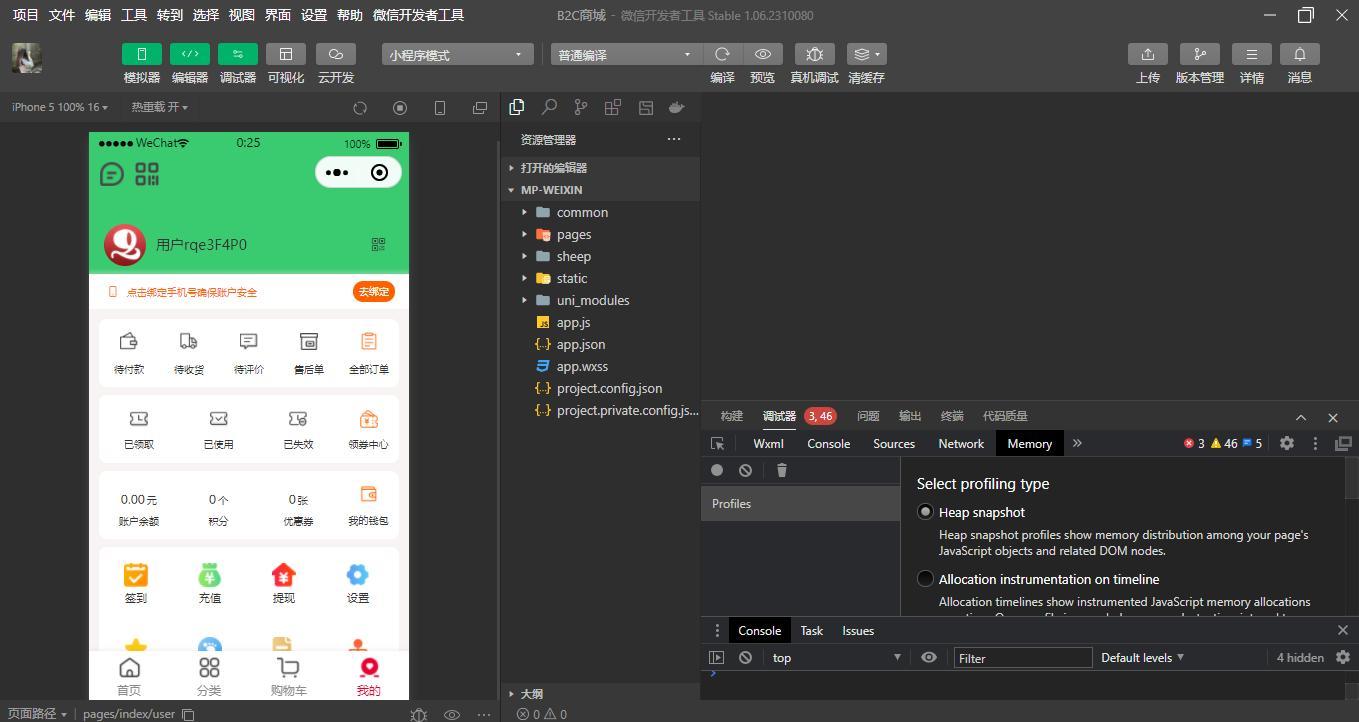
Task: Toggle the console live expression eye
Action: (929, 657)
